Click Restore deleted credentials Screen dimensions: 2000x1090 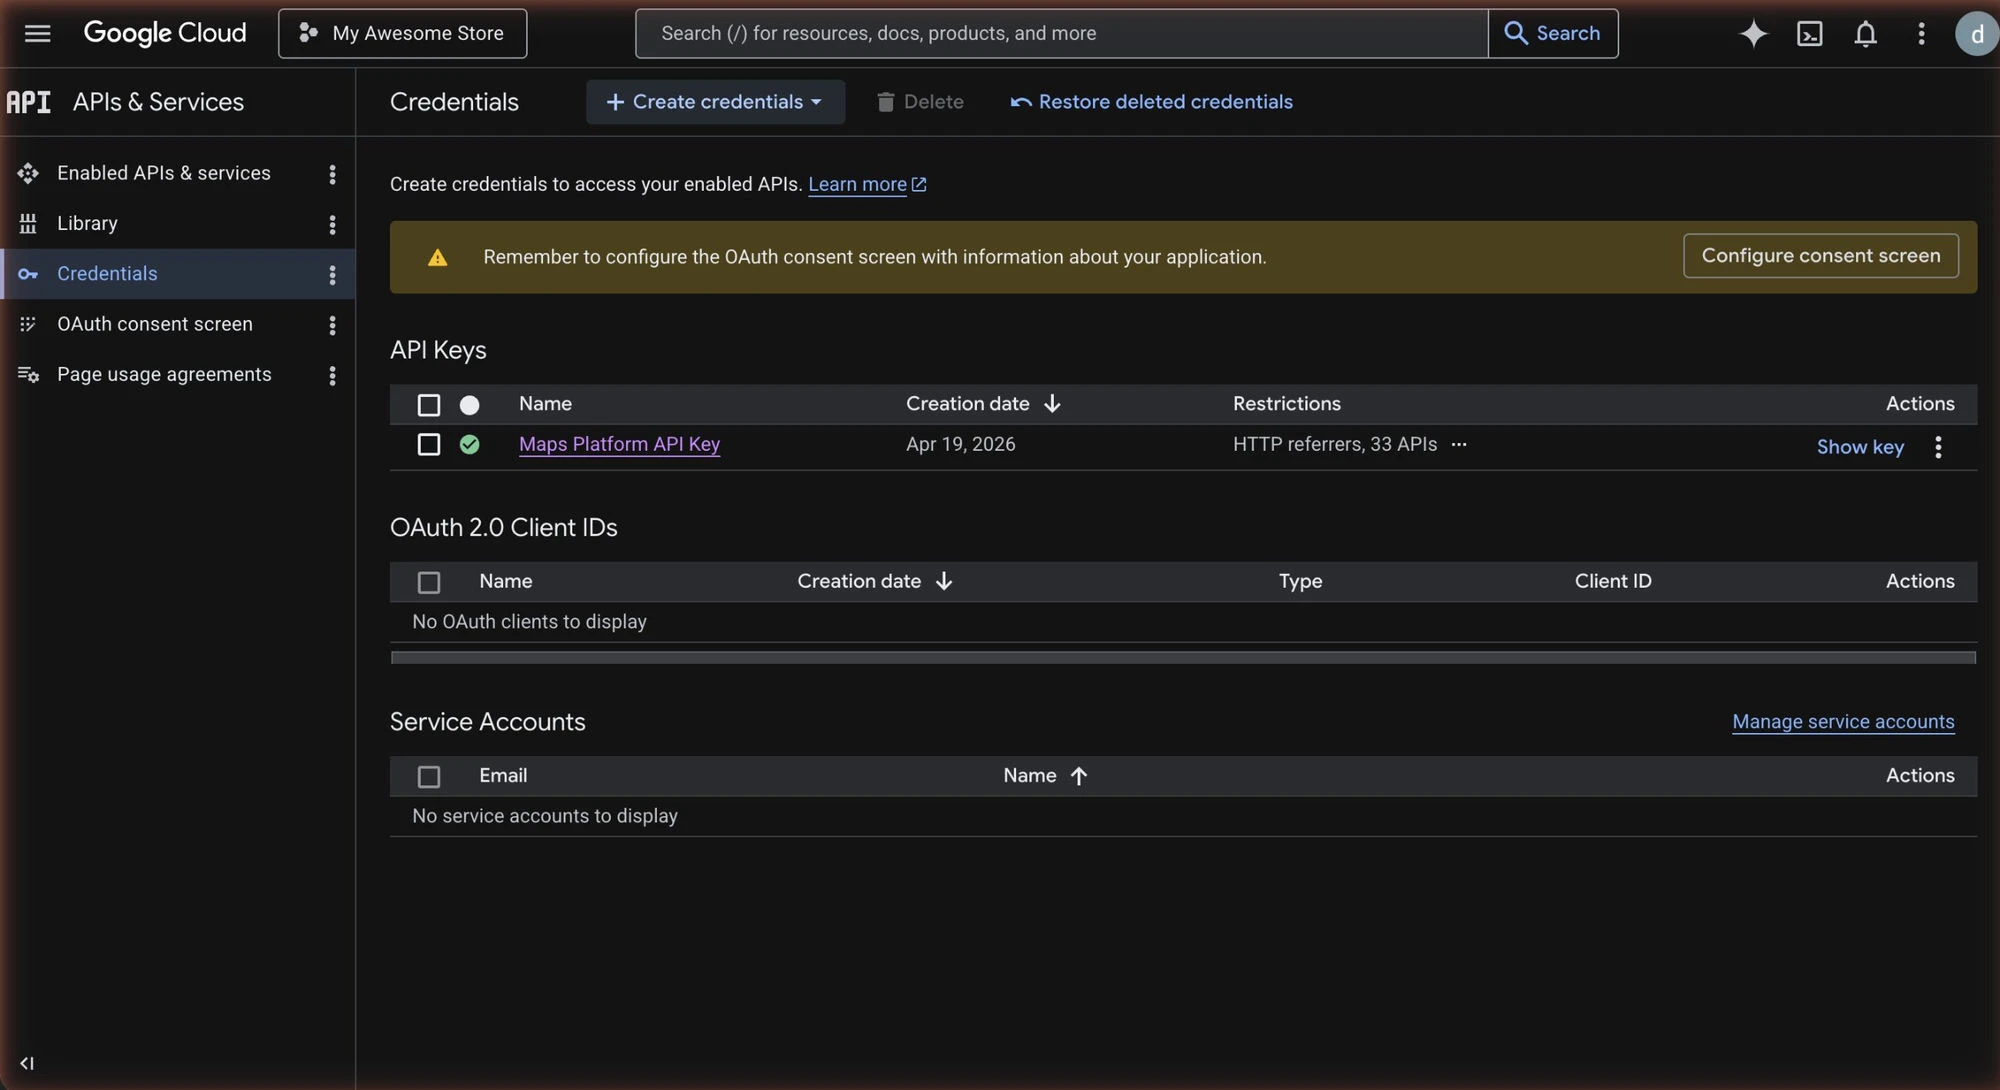click(x=1151, y=102)
